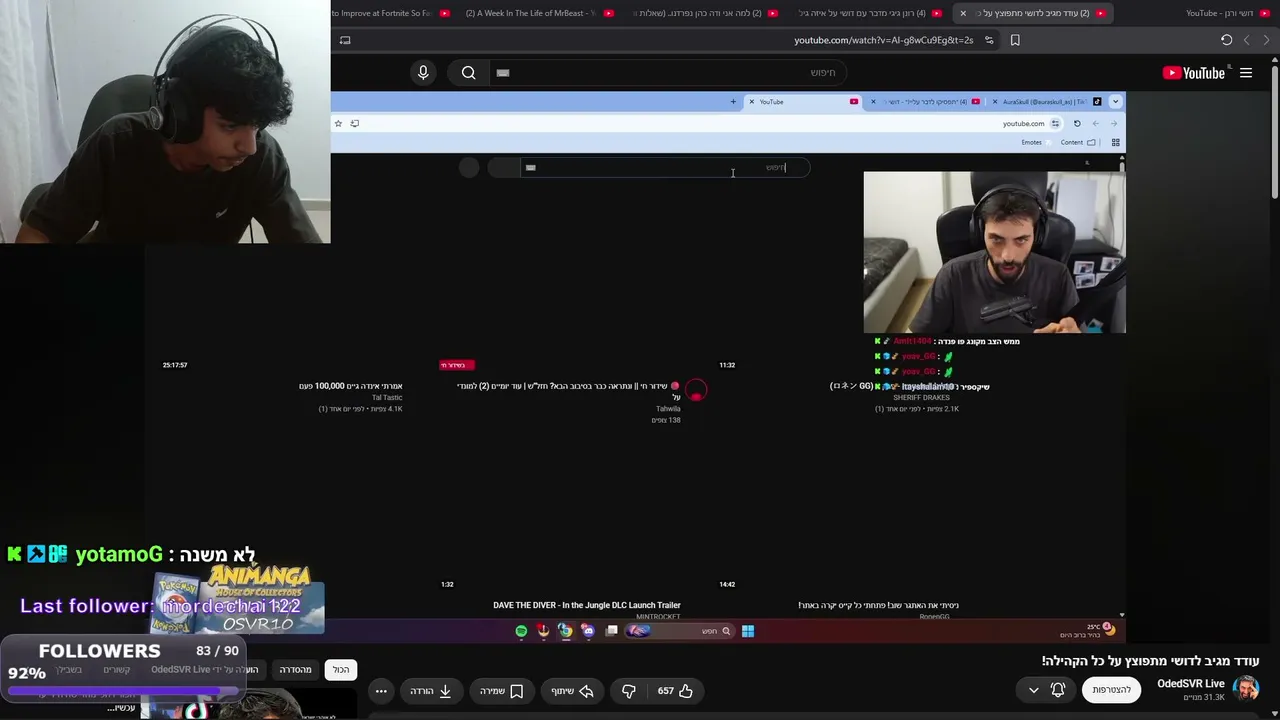Open the apps grid icon in inner browser
1280x720 pixels.
pyautogui.click(x=1116, y=142)
